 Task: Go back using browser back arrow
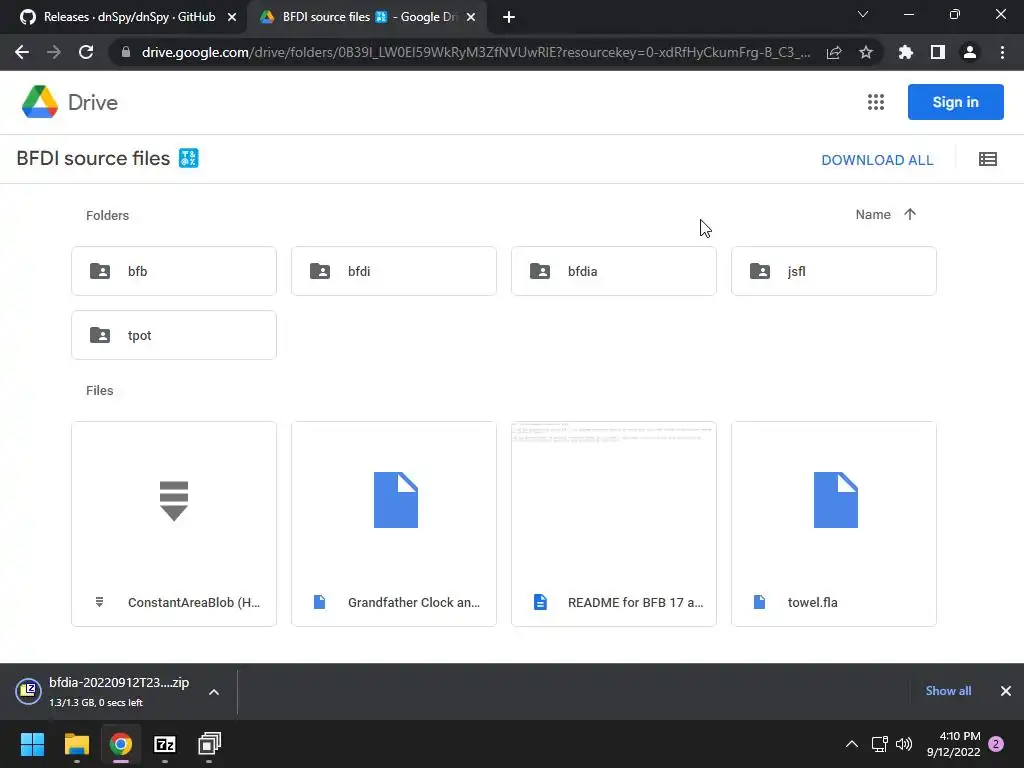(22, 52)
